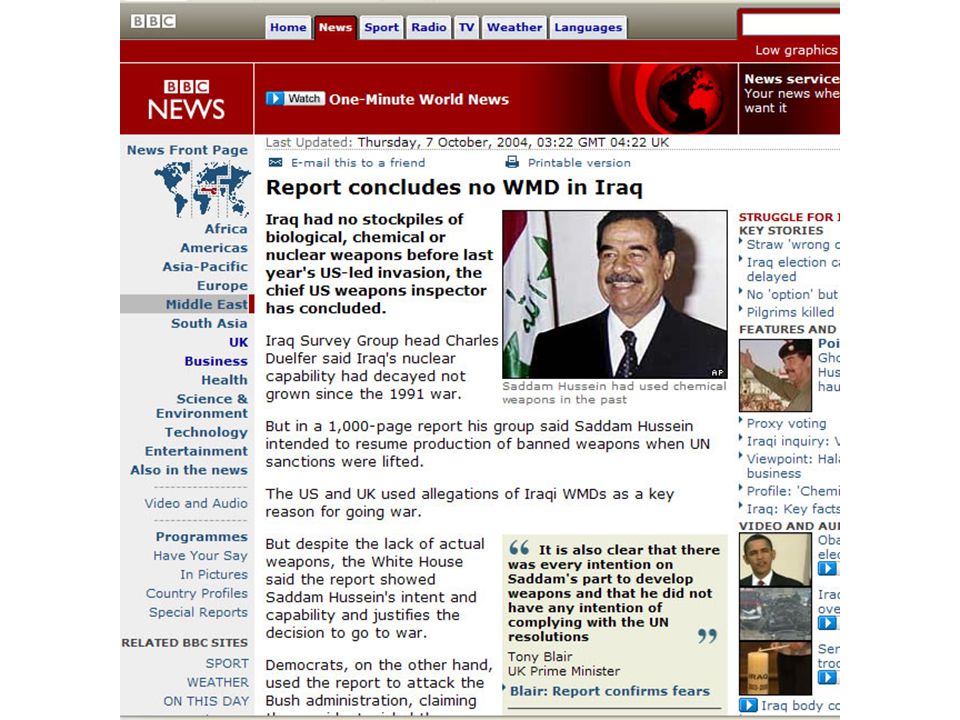960x720 pixels.
Task: Open the South Asia section
Action: point(209,323)
